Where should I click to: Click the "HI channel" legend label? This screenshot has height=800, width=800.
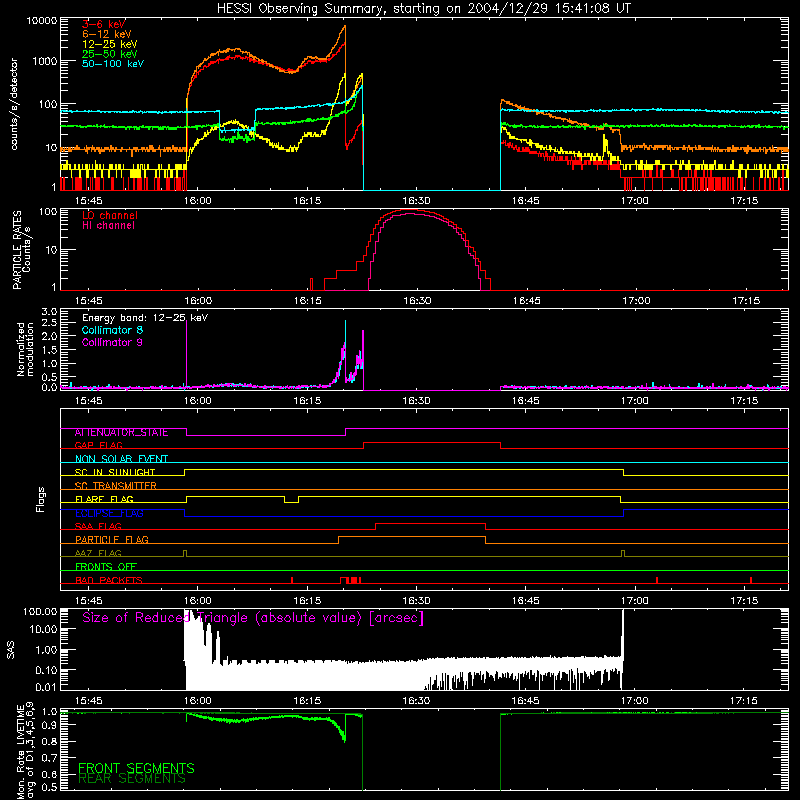[x=108, y=226]
